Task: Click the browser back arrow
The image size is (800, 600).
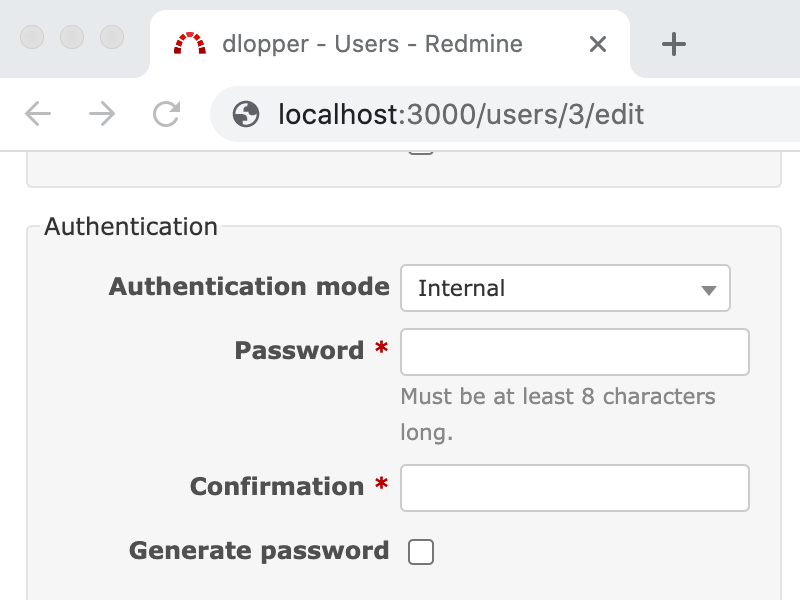Action: click(38, 114)
